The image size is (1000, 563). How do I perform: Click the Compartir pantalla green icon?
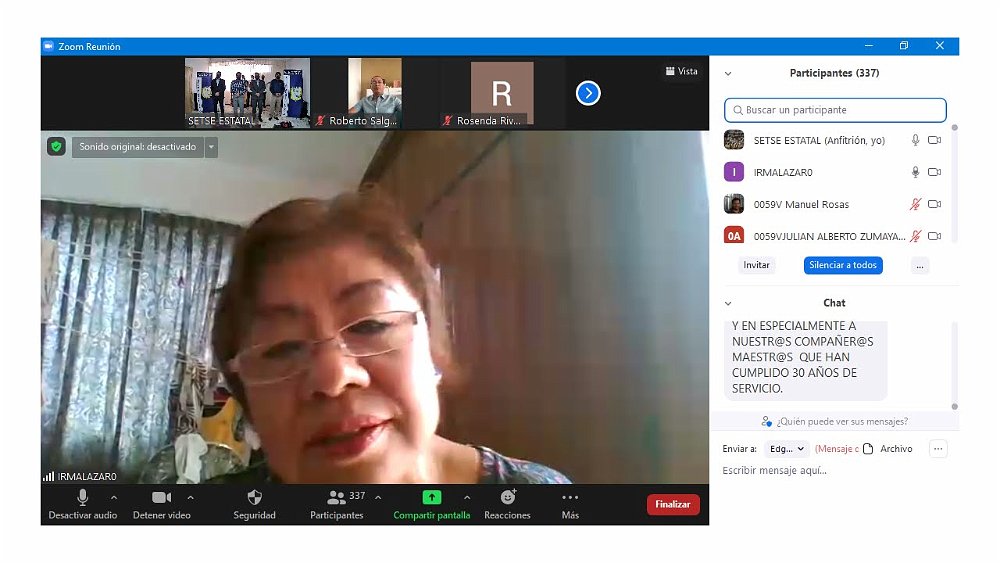[431, 497]
